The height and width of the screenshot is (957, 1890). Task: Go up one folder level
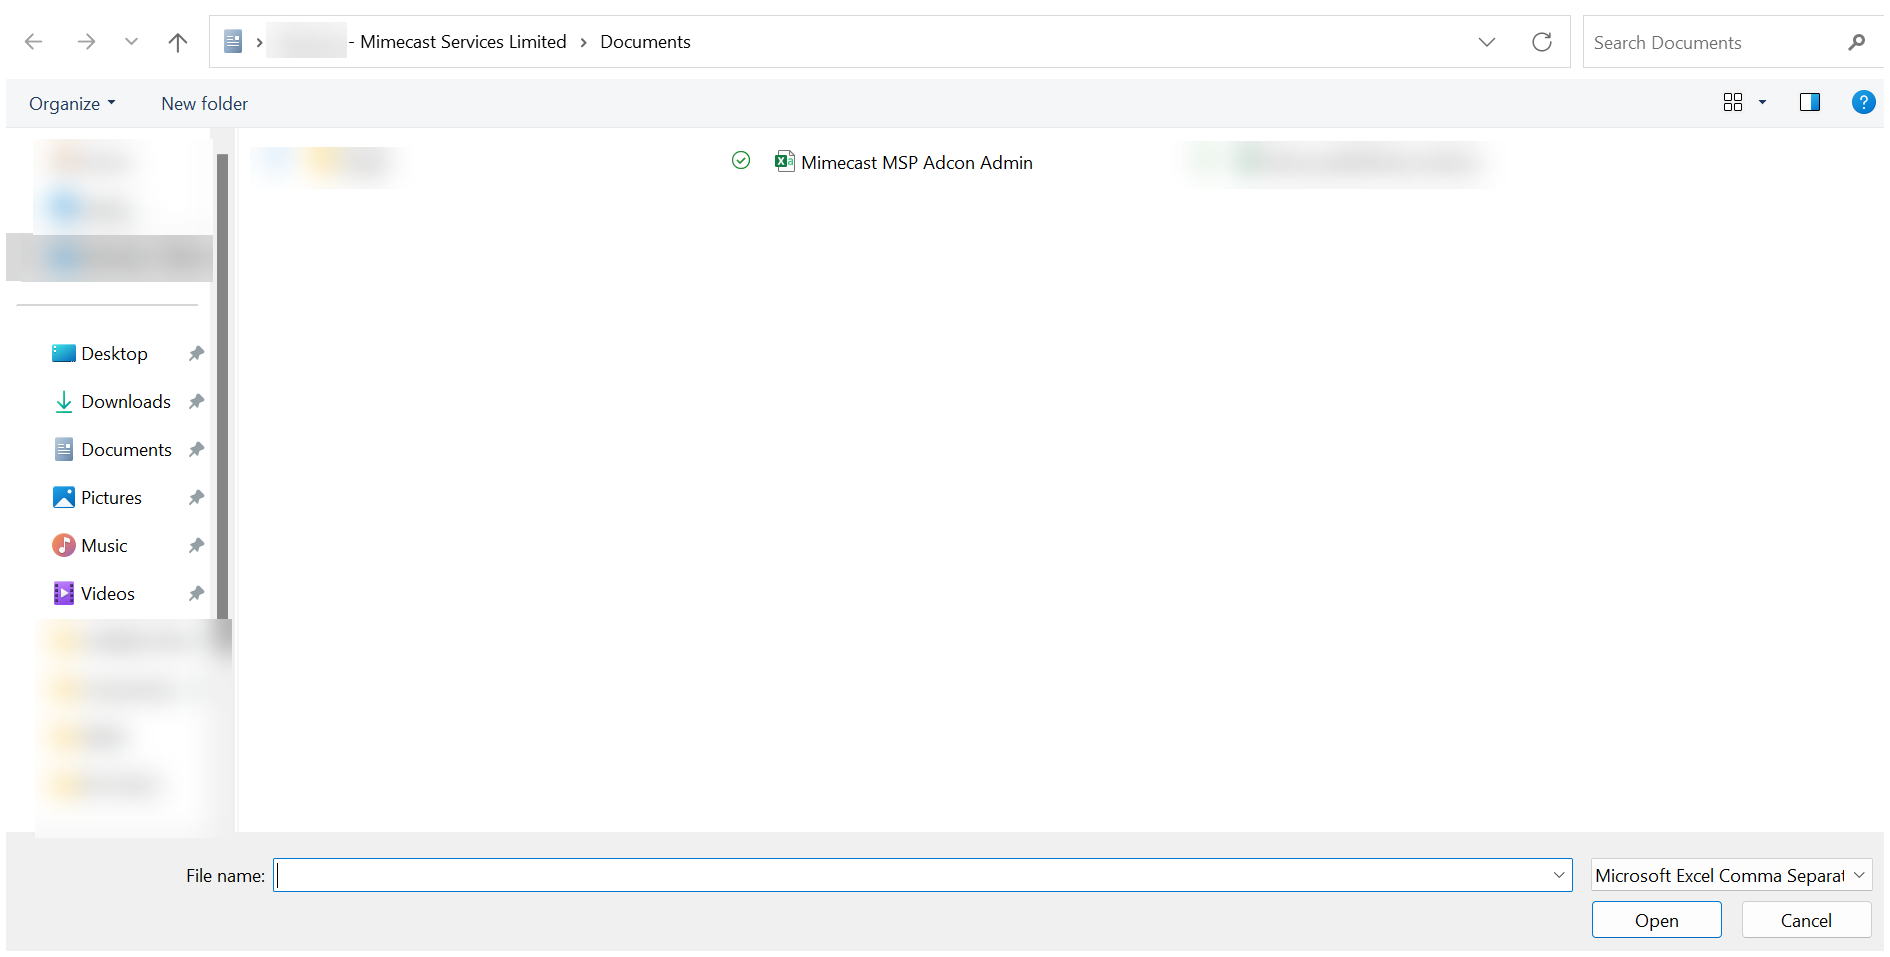[x=178, y=42]
